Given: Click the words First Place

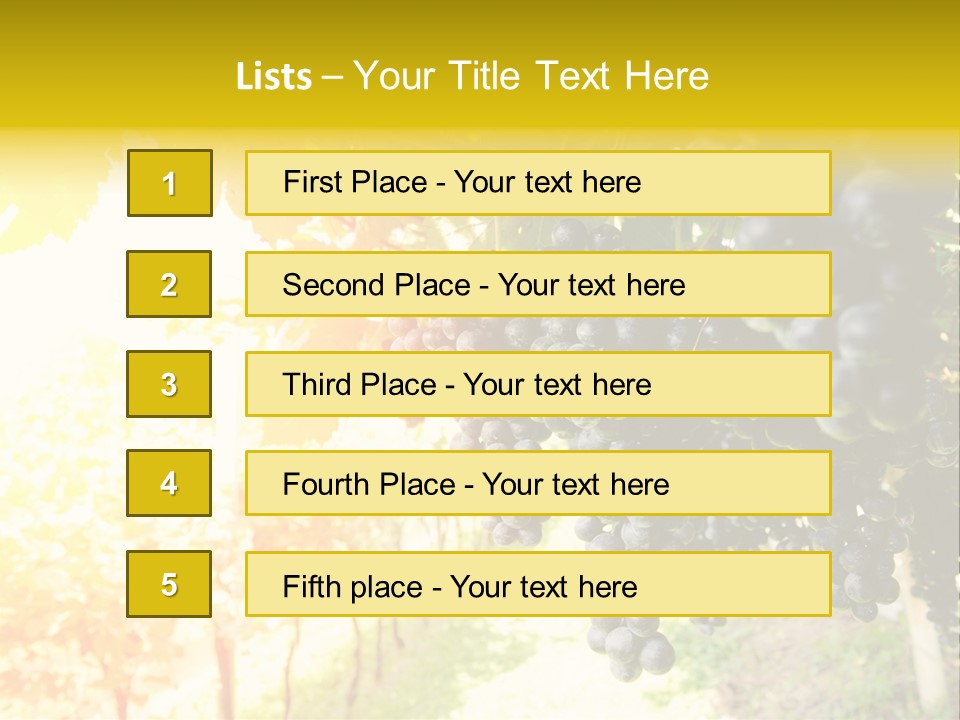Looking at the screenshot, I should coord(355,182).
